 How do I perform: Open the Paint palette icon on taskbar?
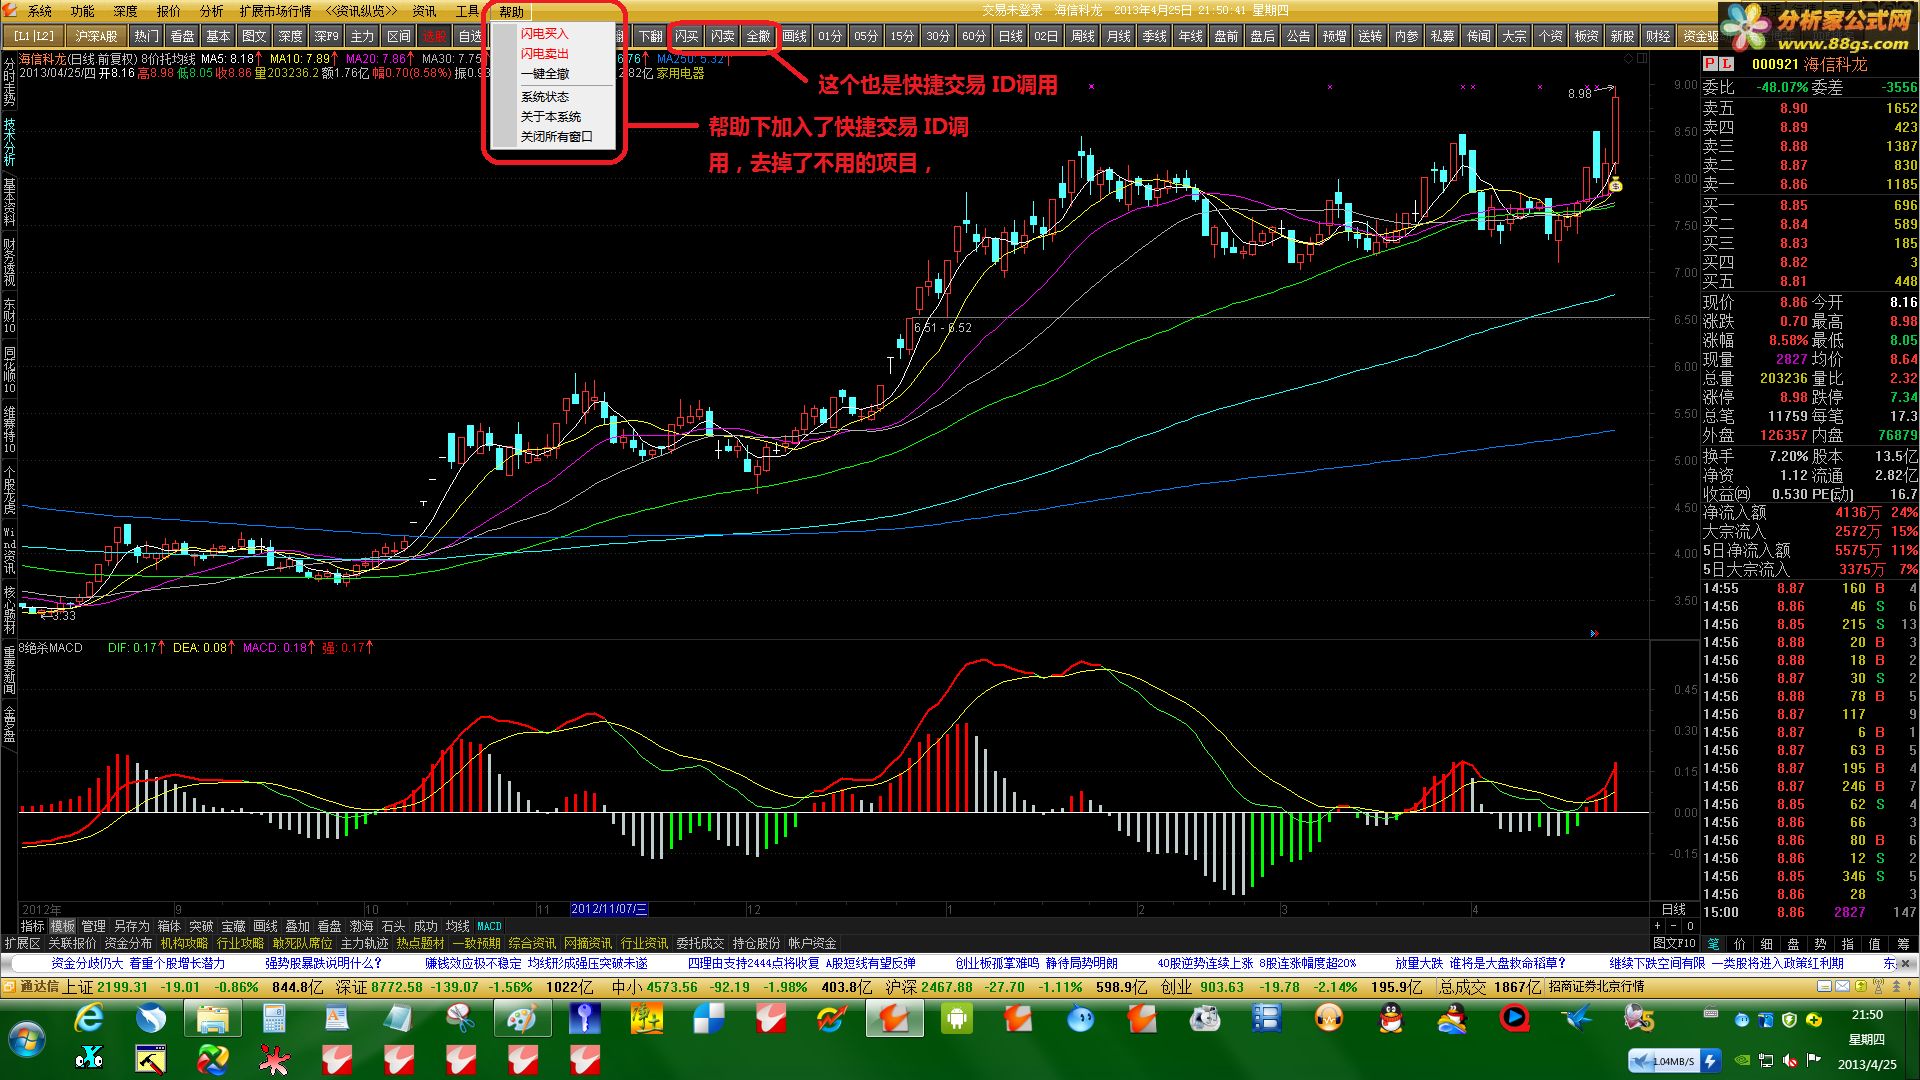[522, 1019]
